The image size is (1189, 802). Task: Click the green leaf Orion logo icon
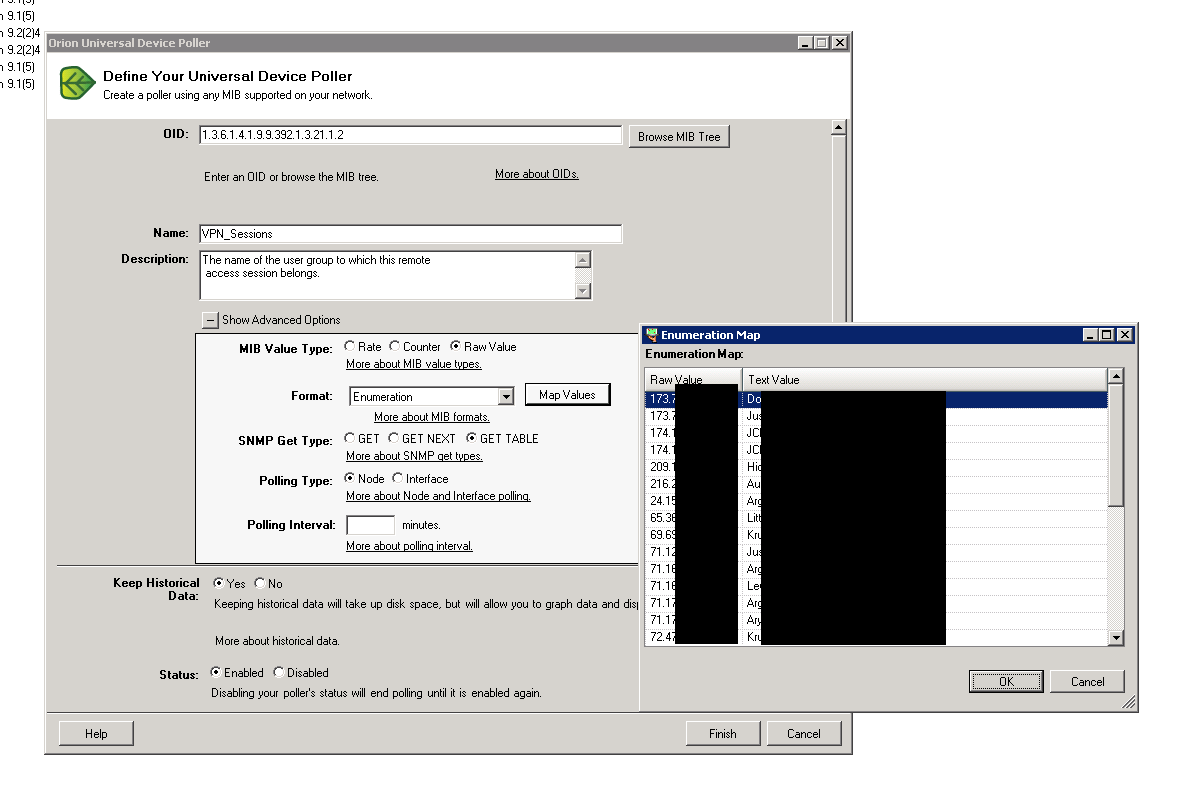pos(77,83)
